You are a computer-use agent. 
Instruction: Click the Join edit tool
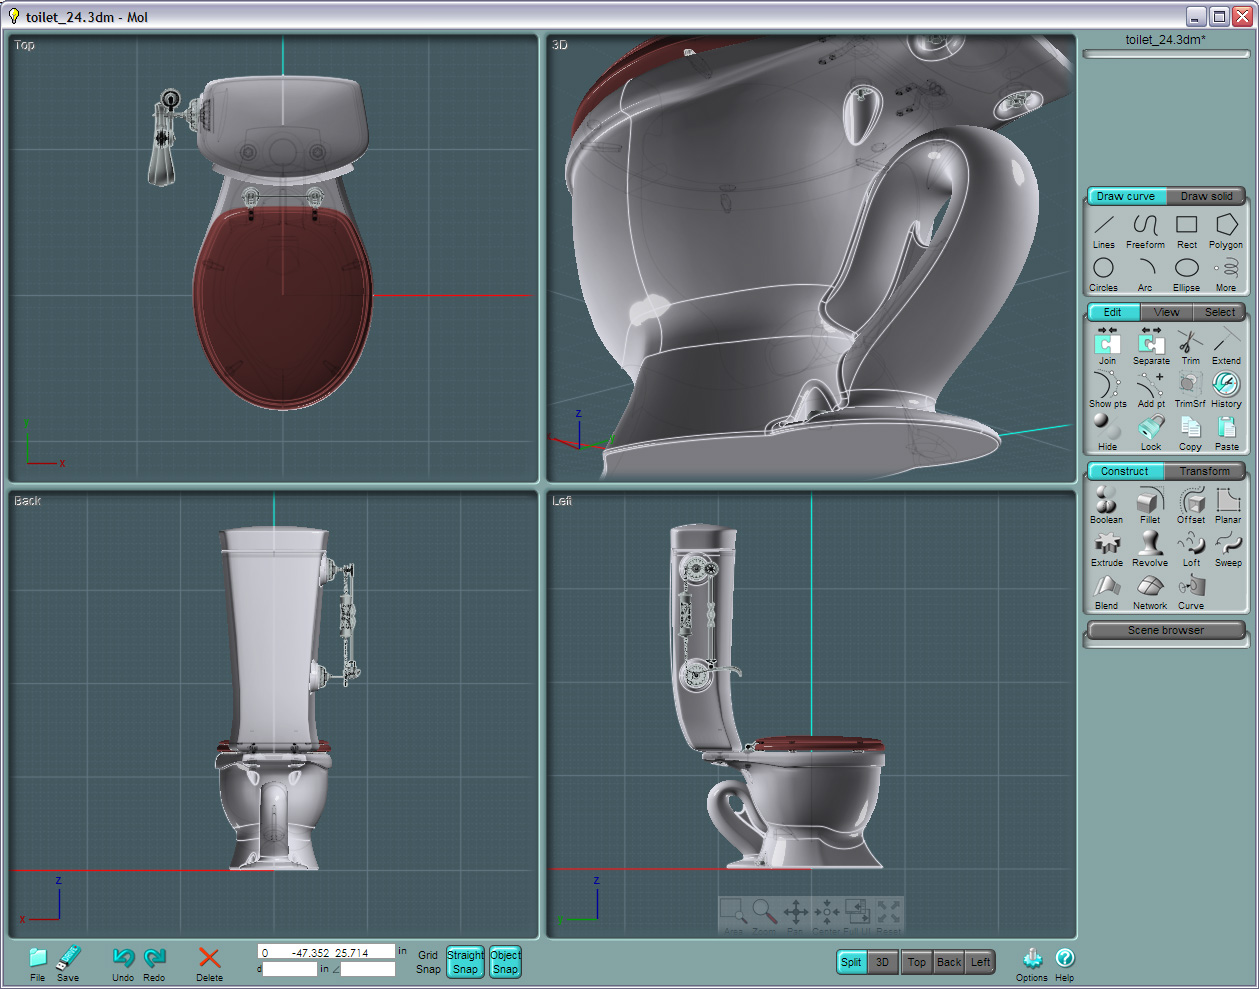click(1107, 346)
